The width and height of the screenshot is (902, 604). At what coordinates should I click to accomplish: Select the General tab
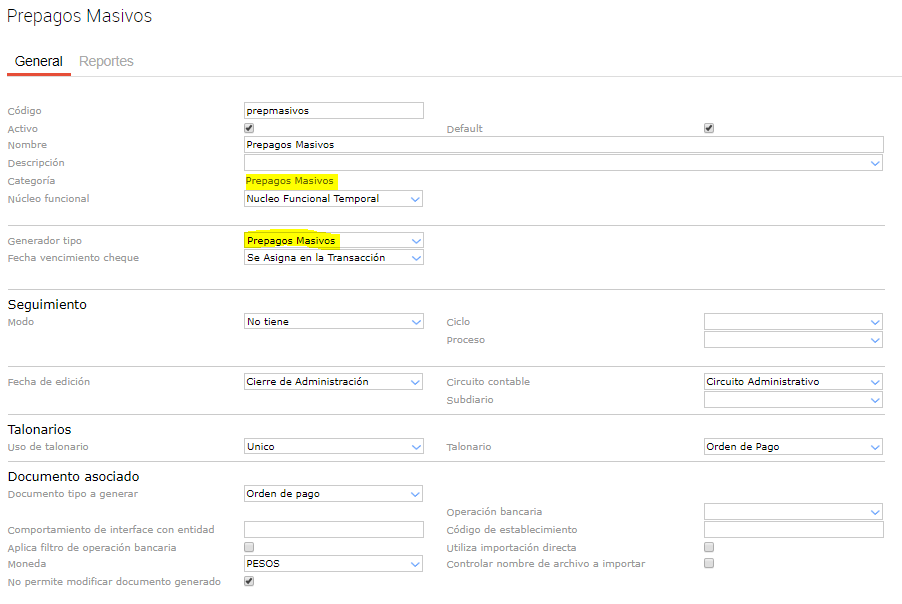pyautogui.click(x=39, y=61)
